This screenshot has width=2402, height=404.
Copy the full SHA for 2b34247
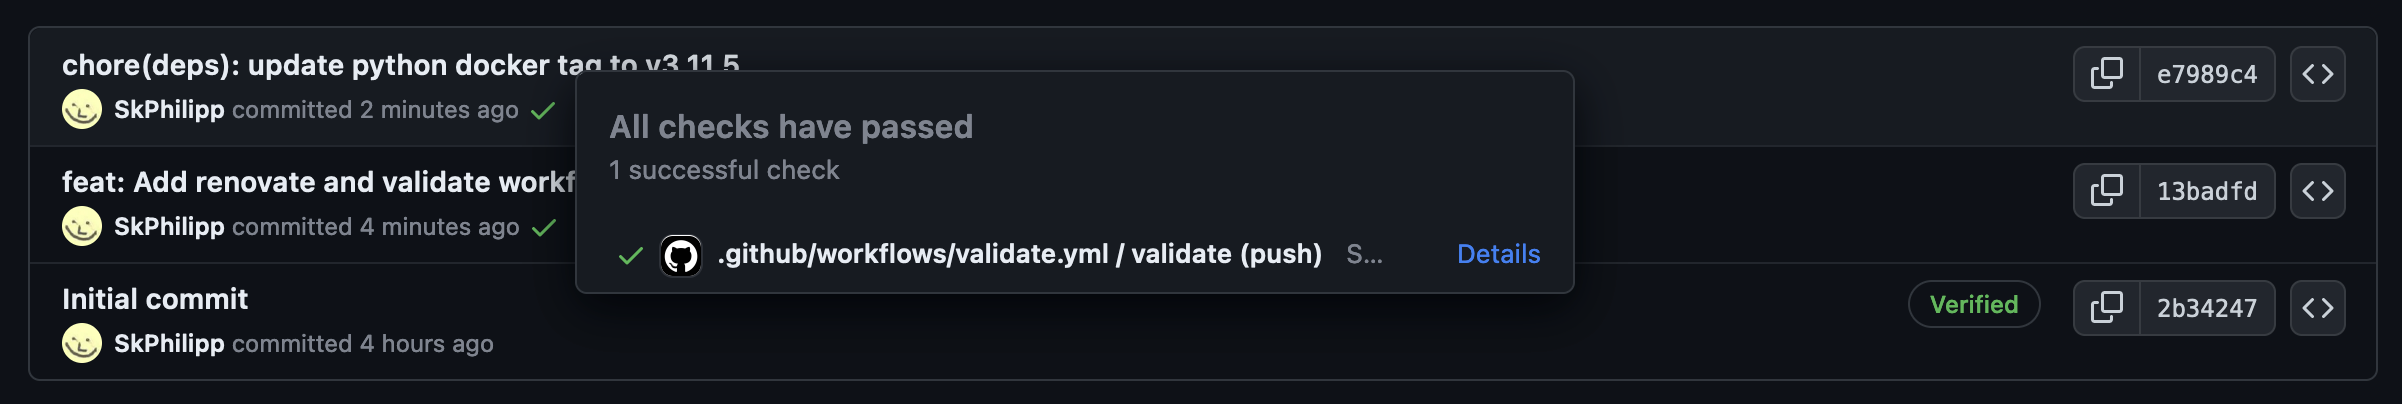(2107, 308)
